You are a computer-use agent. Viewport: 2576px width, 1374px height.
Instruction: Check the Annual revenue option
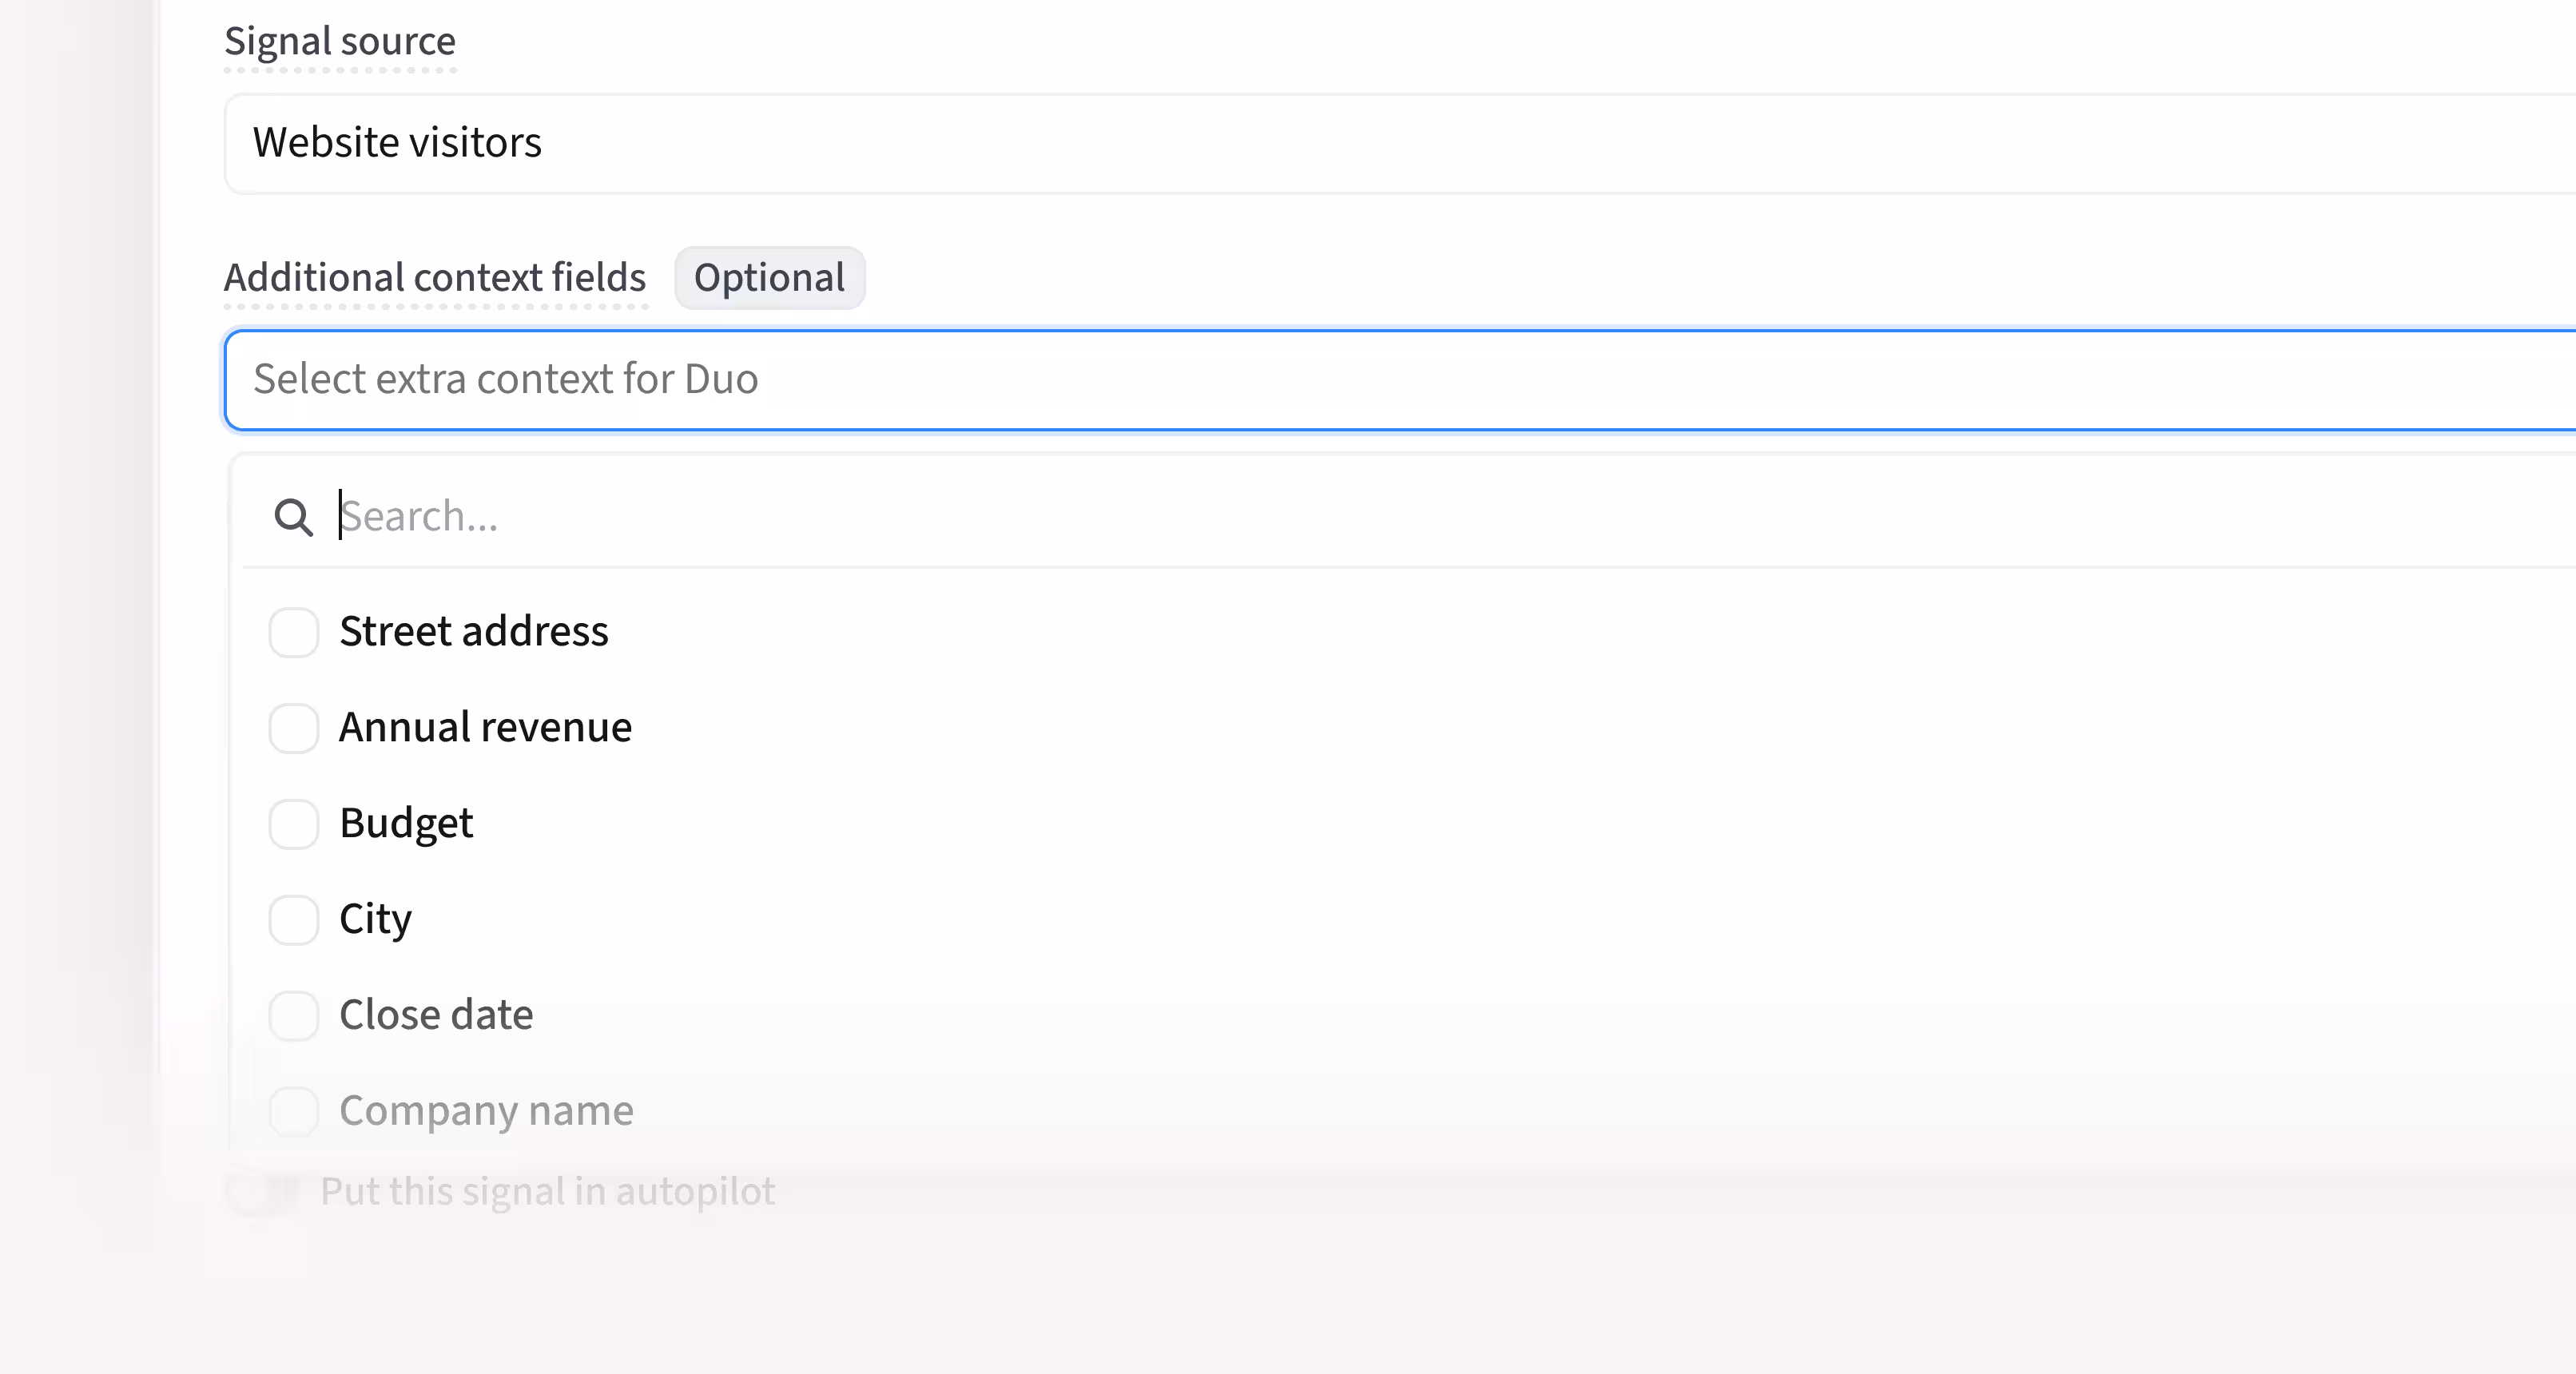click(x=293, y=728)
